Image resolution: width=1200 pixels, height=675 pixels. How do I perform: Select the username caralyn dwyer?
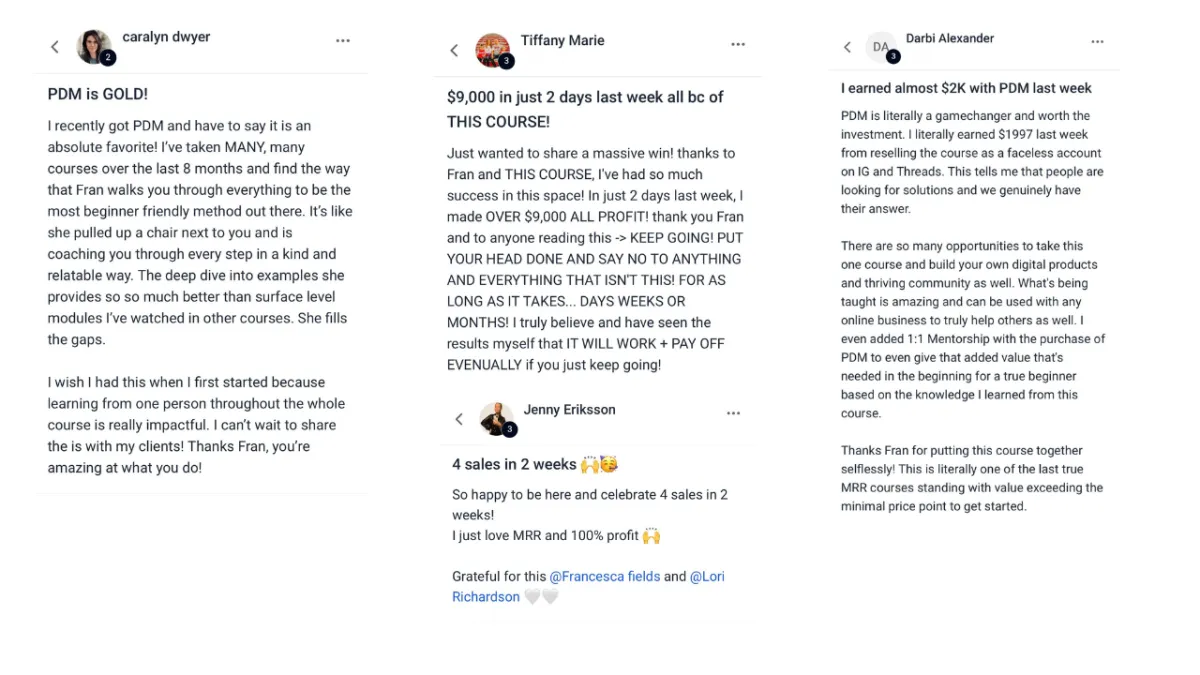166,37
